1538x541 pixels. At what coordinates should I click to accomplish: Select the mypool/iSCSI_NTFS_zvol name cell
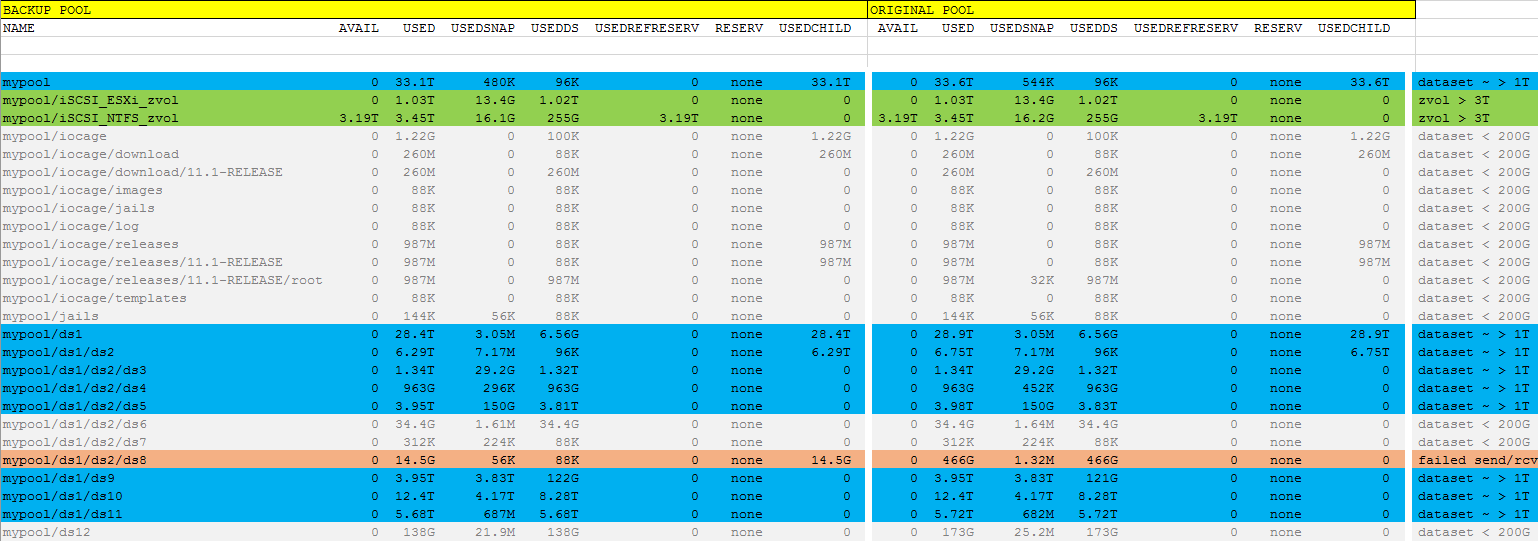point(90,118)
